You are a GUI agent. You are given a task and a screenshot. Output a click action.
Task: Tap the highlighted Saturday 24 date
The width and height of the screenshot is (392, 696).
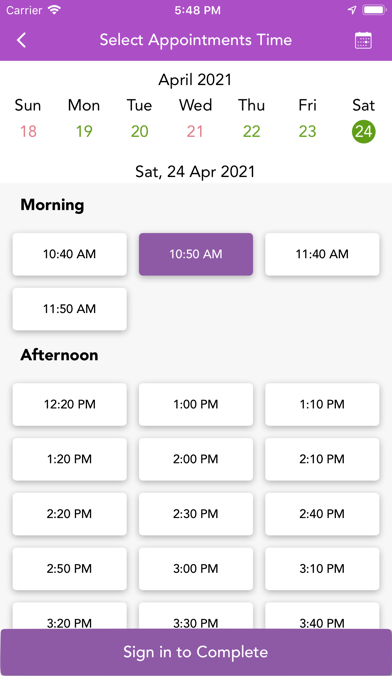pos(364,131)
